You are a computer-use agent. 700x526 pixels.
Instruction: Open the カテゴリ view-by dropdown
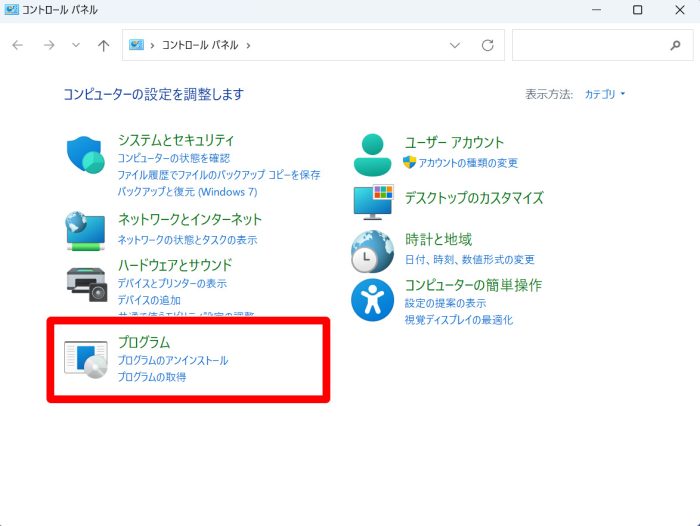(x=605, y=94)
